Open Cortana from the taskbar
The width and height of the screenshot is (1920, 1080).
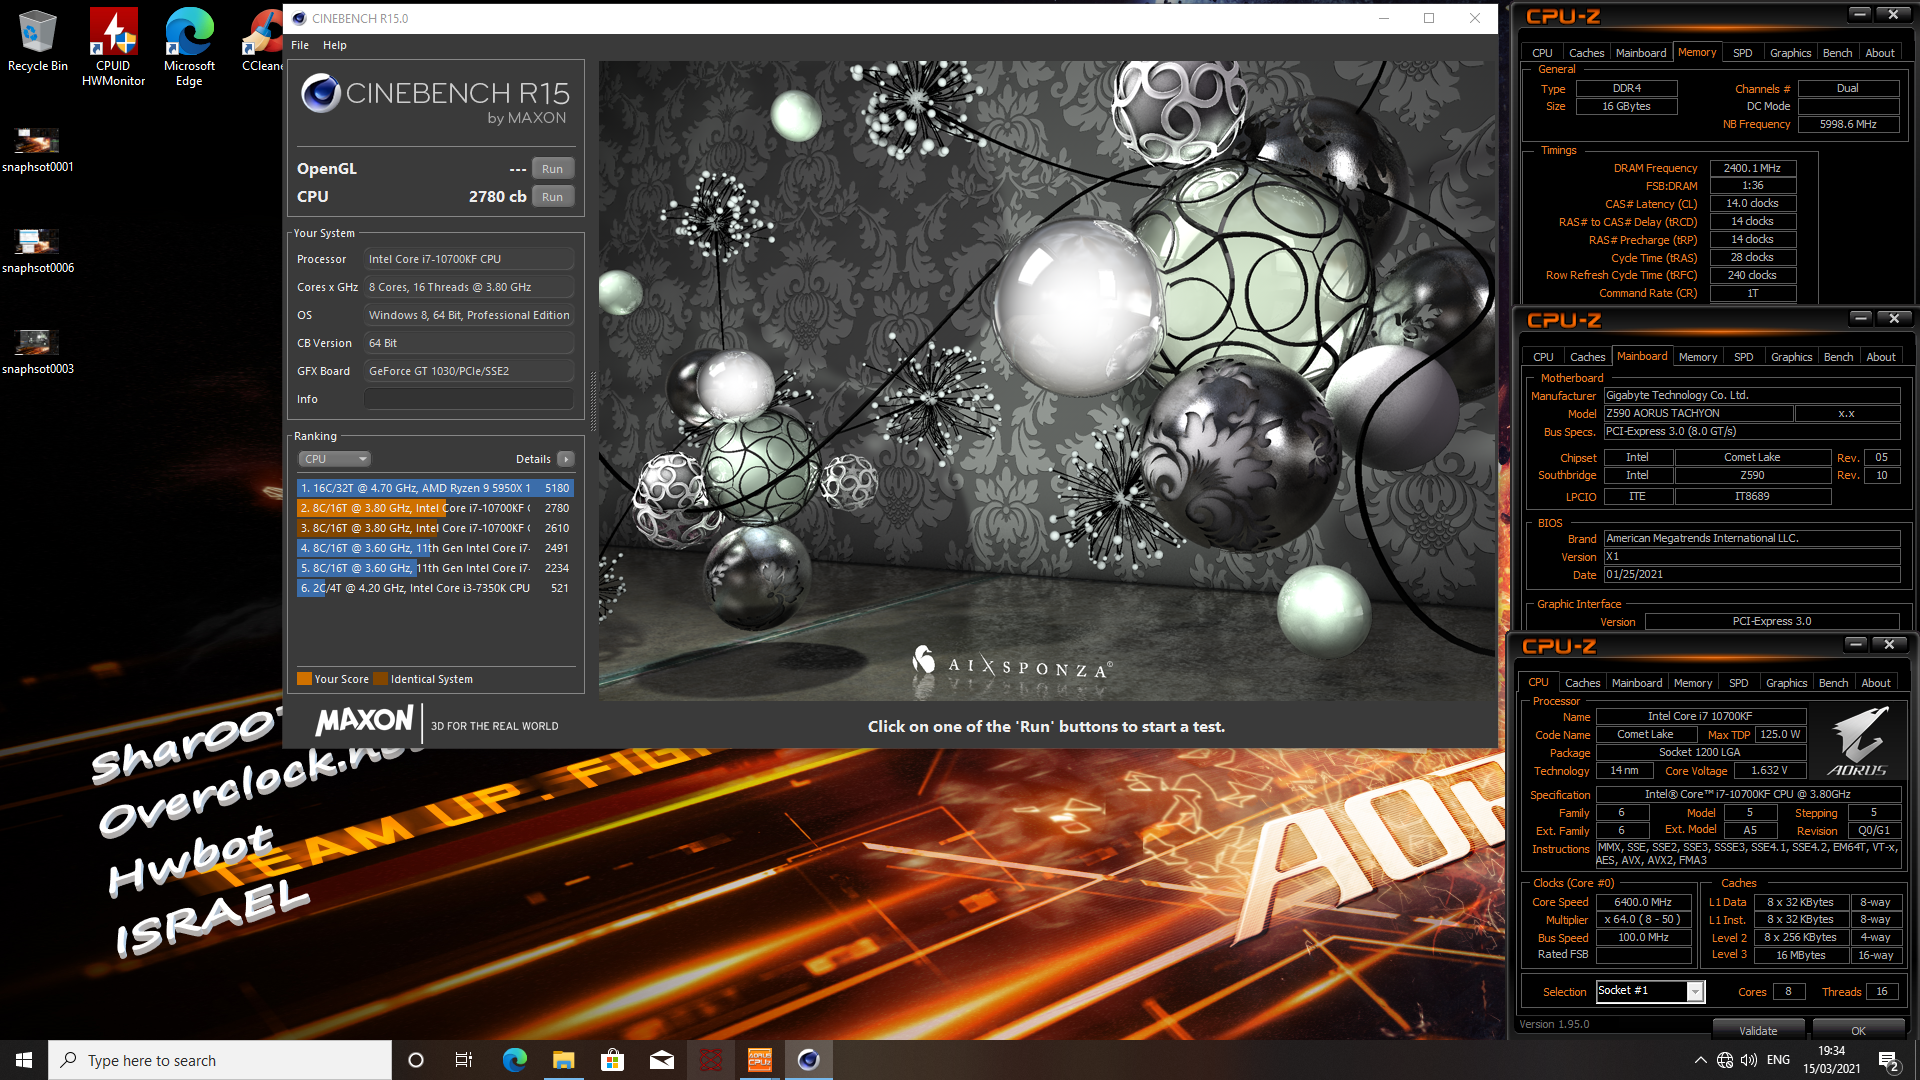pos(416,1060)
